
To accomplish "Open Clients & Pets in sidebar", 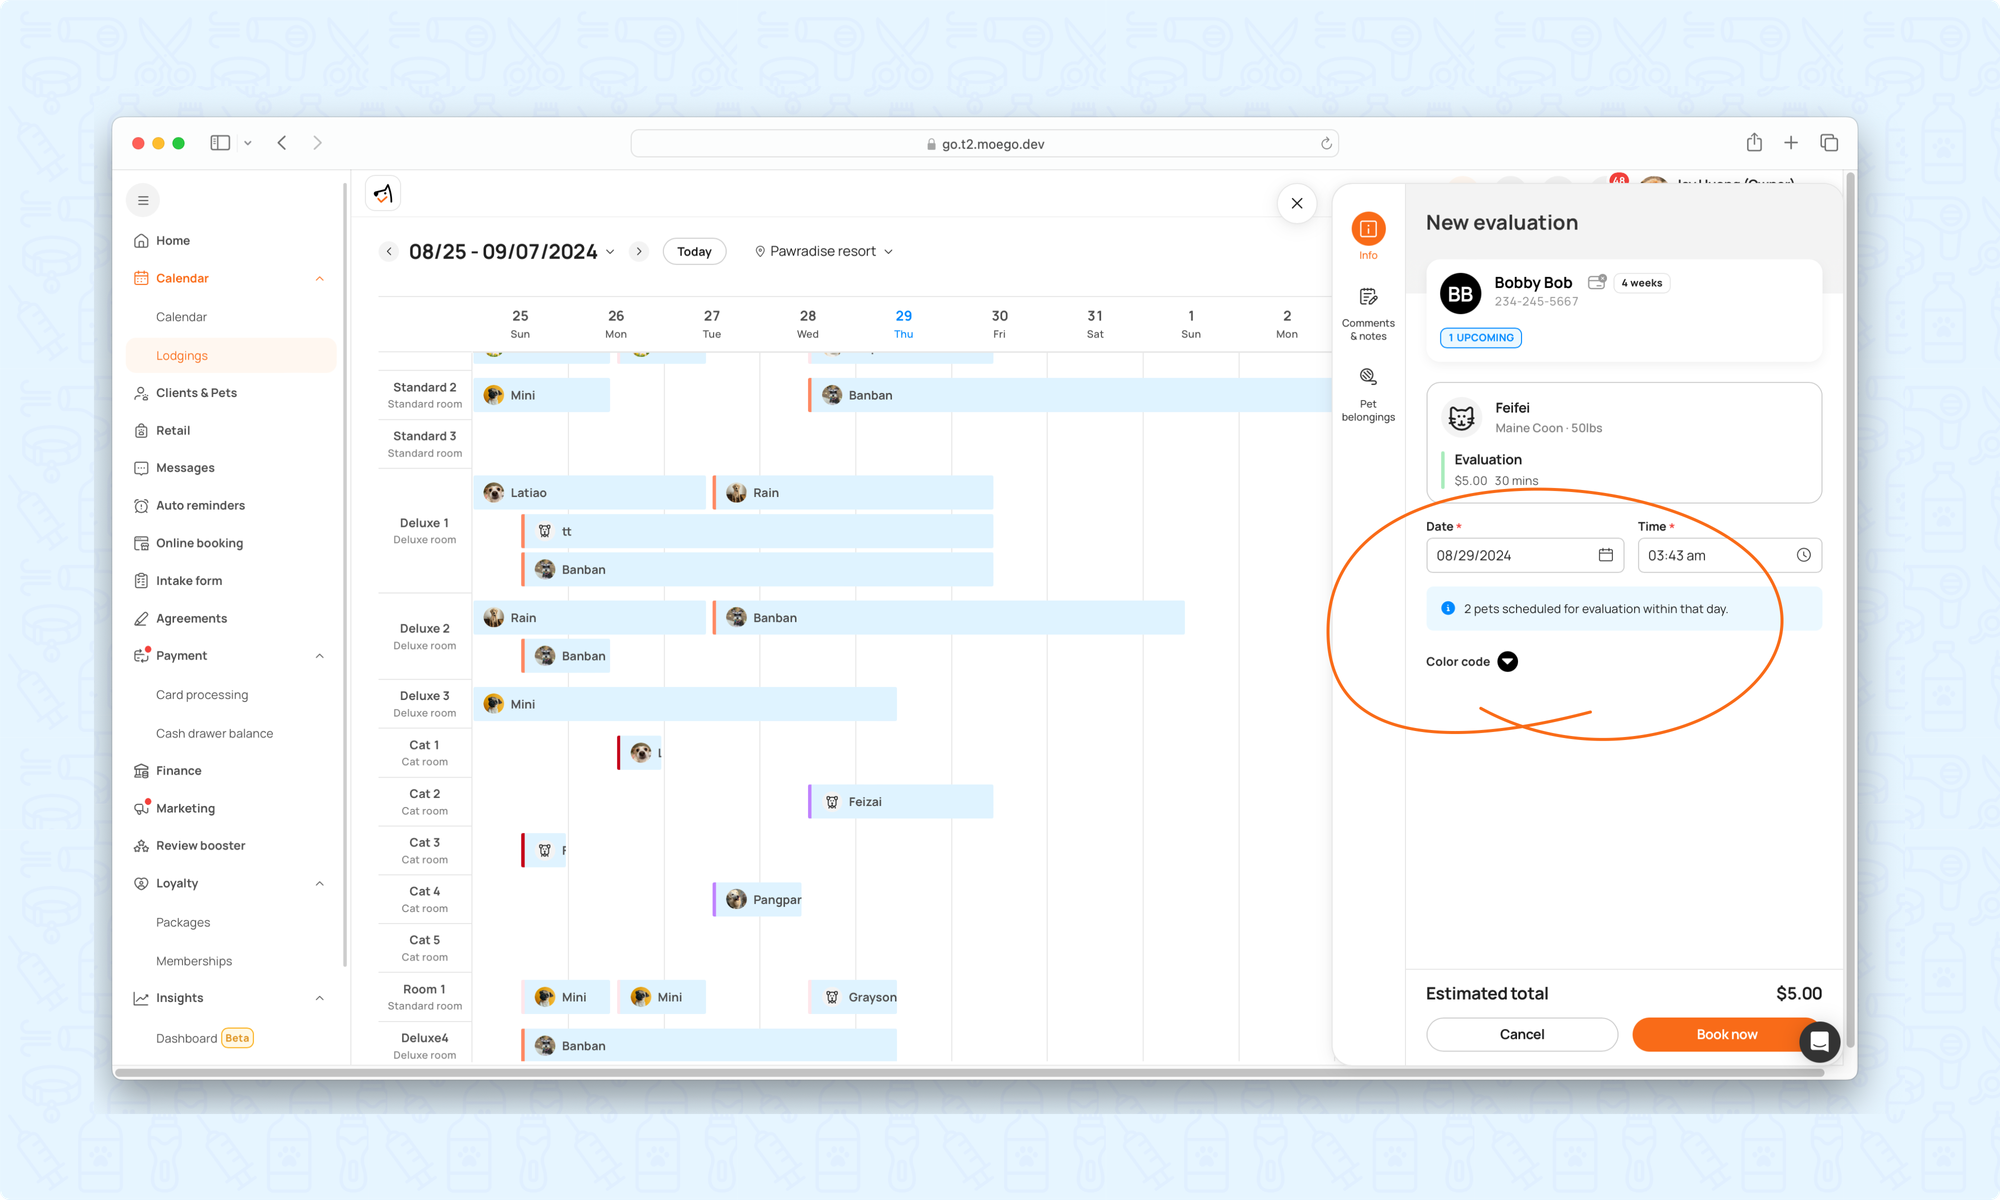I will point(196,393).
